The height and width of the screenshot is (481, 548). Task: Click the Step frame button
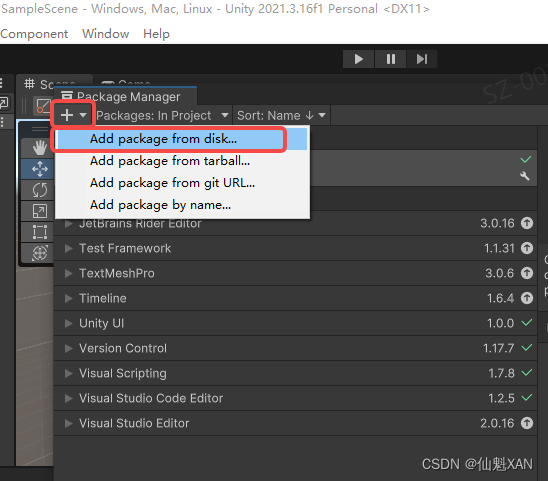[x=422, y=59]
